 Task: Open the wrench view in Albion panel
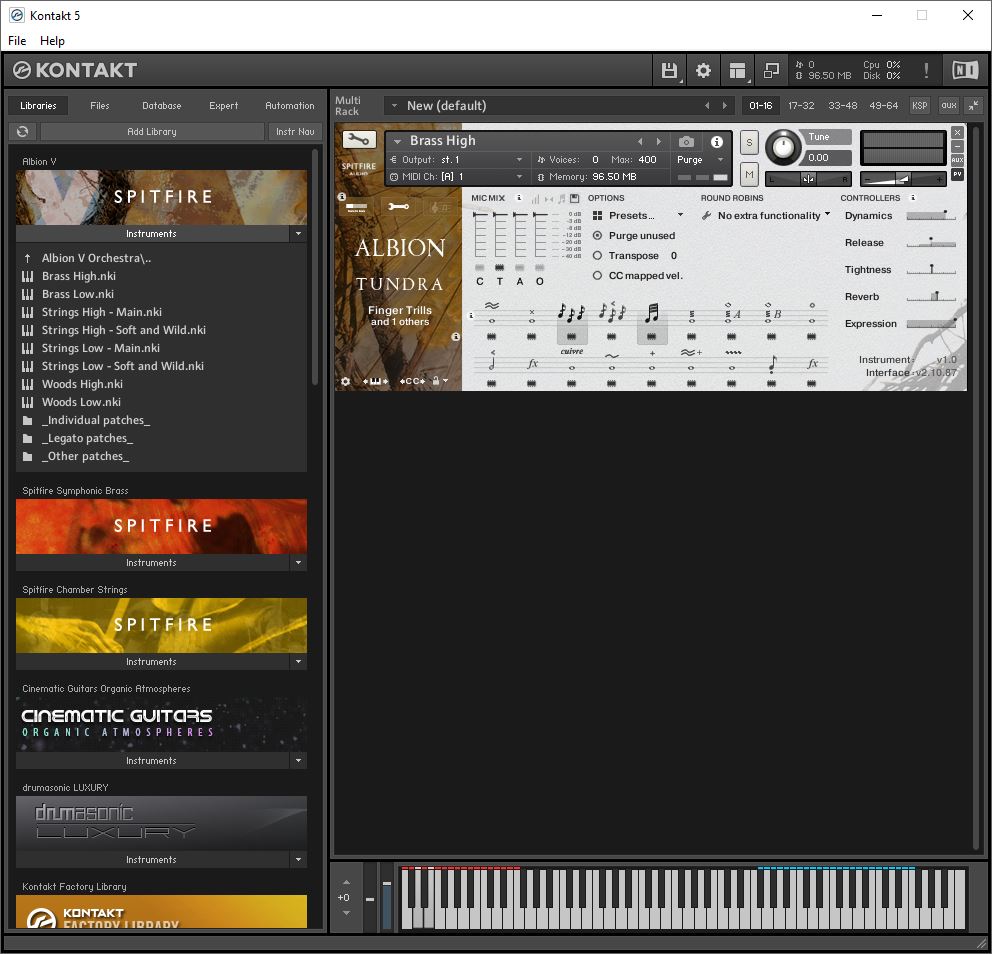point(398,206)
